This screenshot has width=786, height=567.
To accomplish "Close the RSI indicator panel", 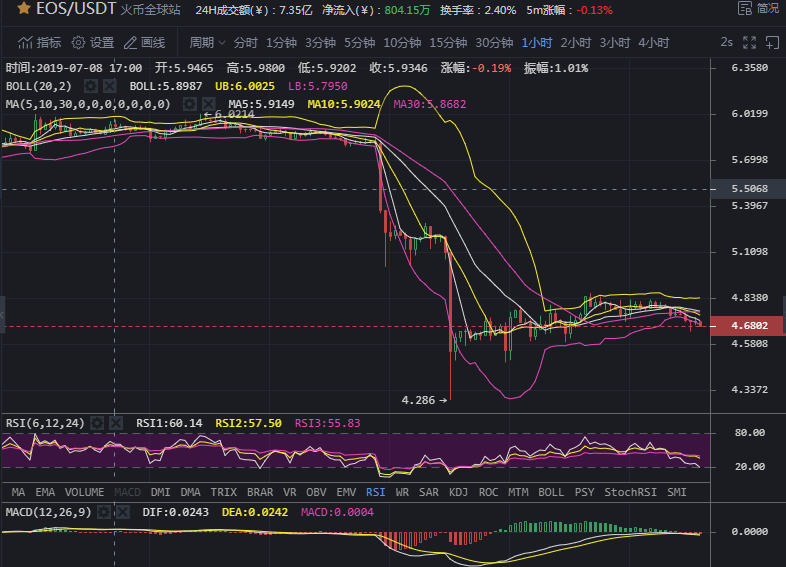I will [x=115, y=423].
